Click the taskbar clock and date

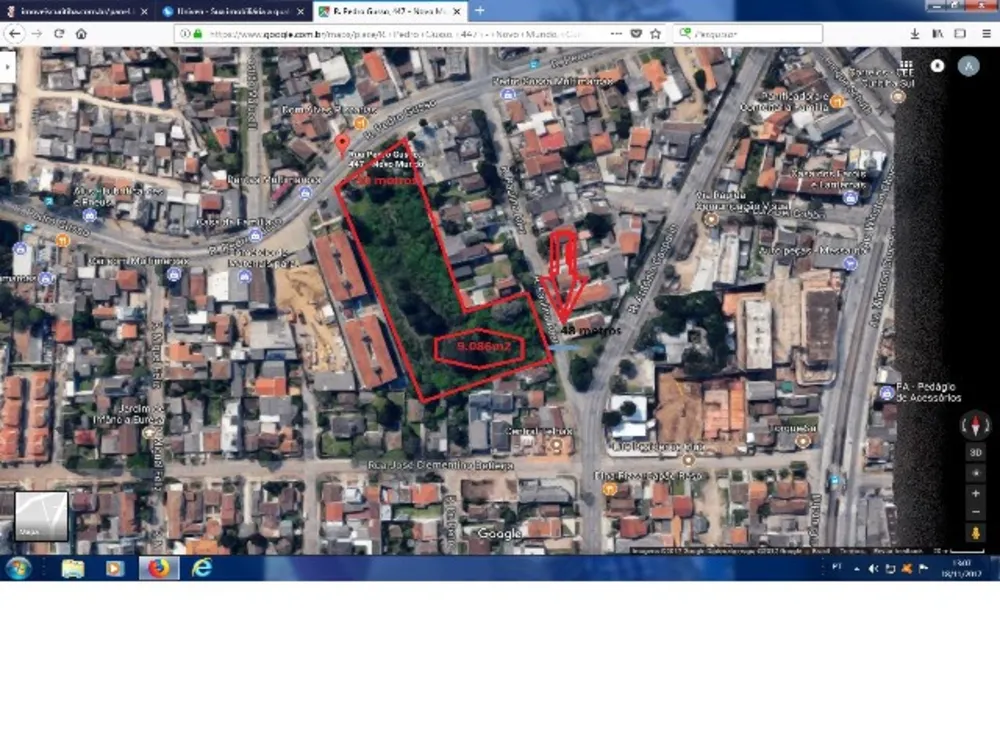click(x=961, y=568)
